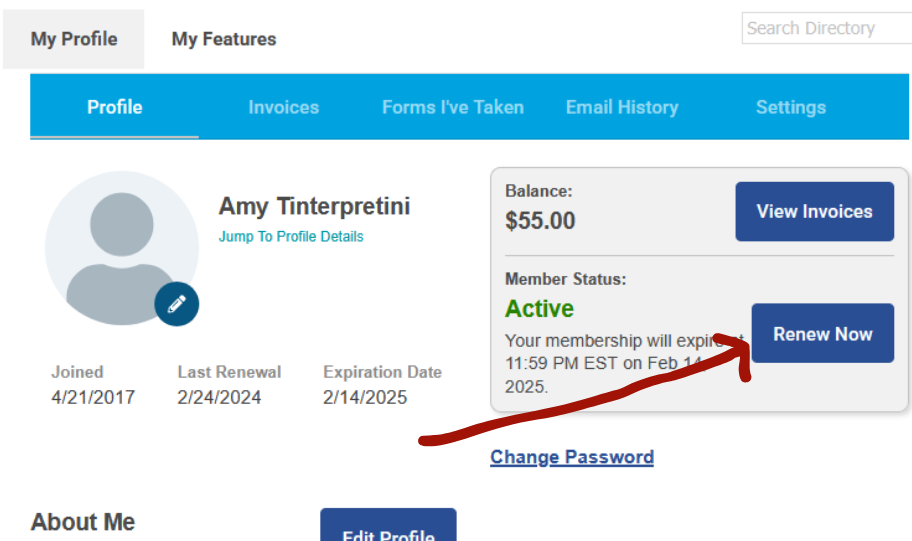The width and height of the screenshot is (912, 541).
Task: Follow the Jump To Profile Details link
Action: (291, 236)
